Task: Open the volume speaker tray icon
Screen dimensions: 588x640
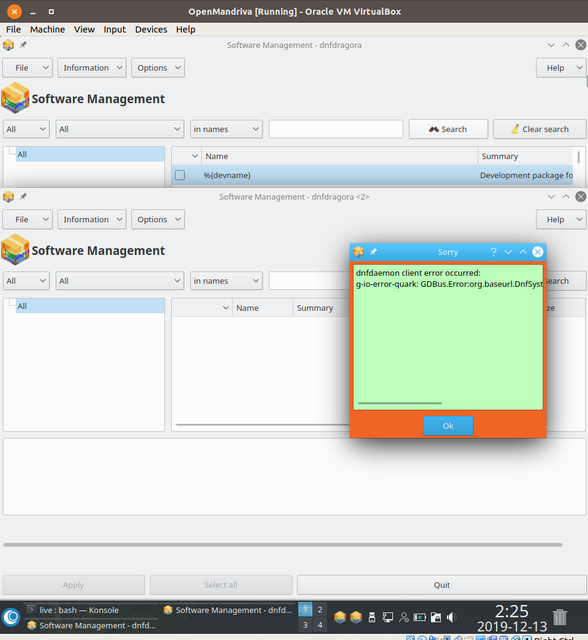Action: [451, 617]
